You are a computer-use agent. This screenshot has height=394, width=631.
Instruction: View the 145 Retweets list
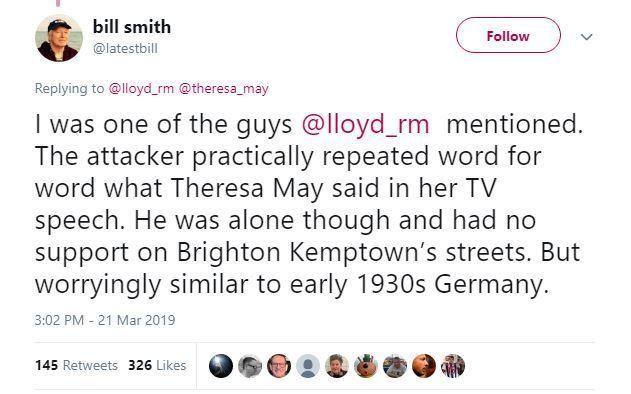click(76, 365)
